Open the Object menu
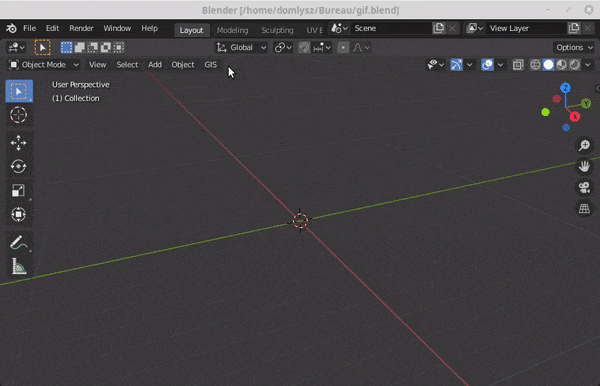Image resolution: width=600 pixels, height=386 pixels. click(183, 65)
